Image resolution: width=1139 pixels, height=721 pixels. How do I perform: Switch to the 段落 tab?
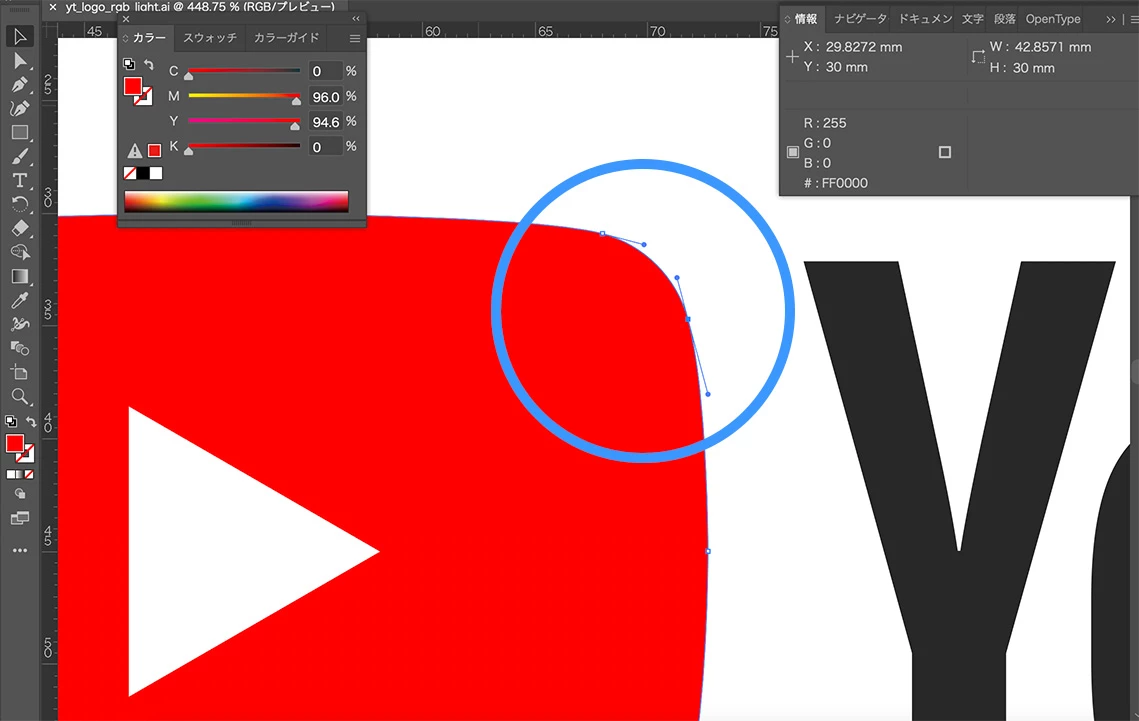pos(1005,19)
